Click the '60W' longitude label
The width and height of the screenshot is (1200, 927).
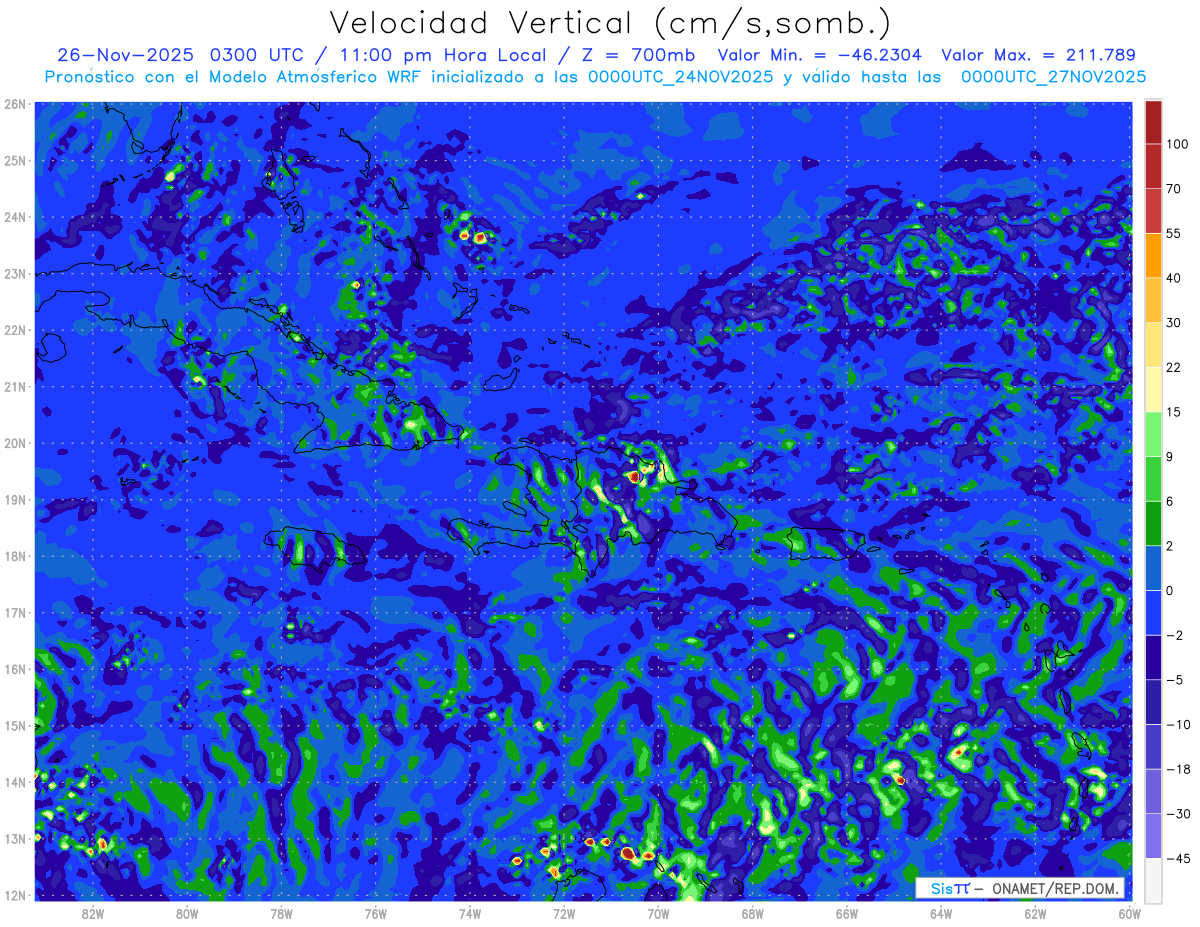tap(1129, 913)
